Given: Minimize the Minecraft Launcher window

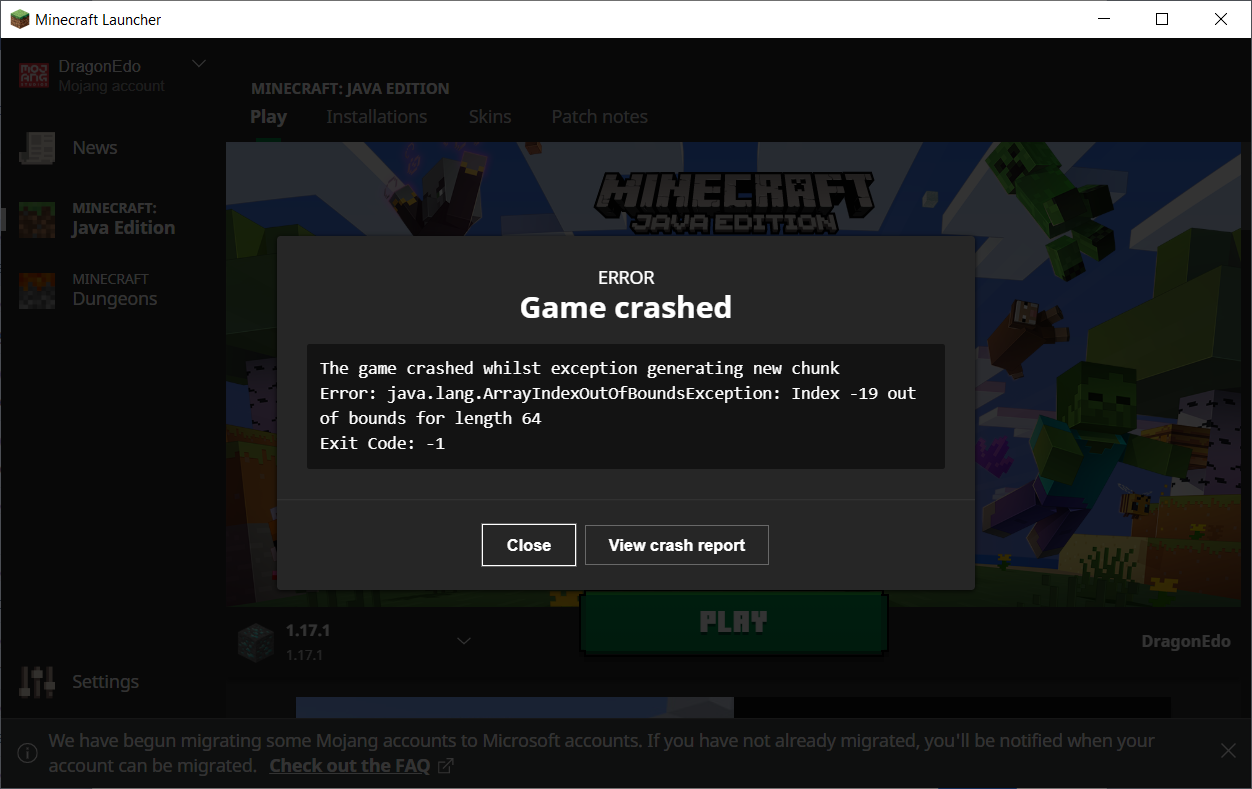Looking at the screenshot, I should coord(1104,19).
